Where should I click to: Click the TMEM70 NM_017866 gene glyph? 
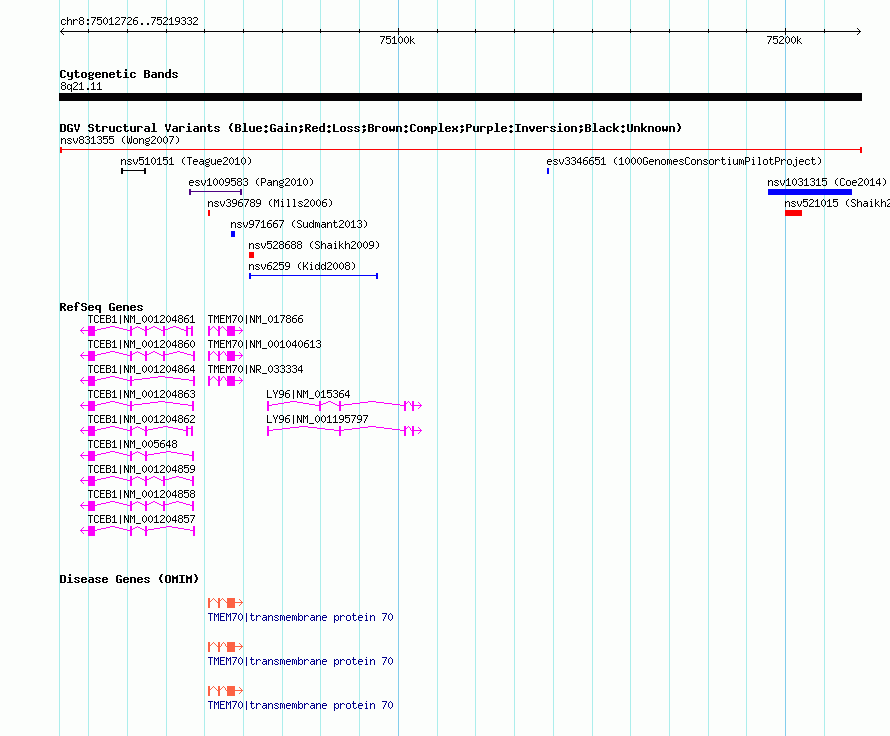(x=225, y=331)
